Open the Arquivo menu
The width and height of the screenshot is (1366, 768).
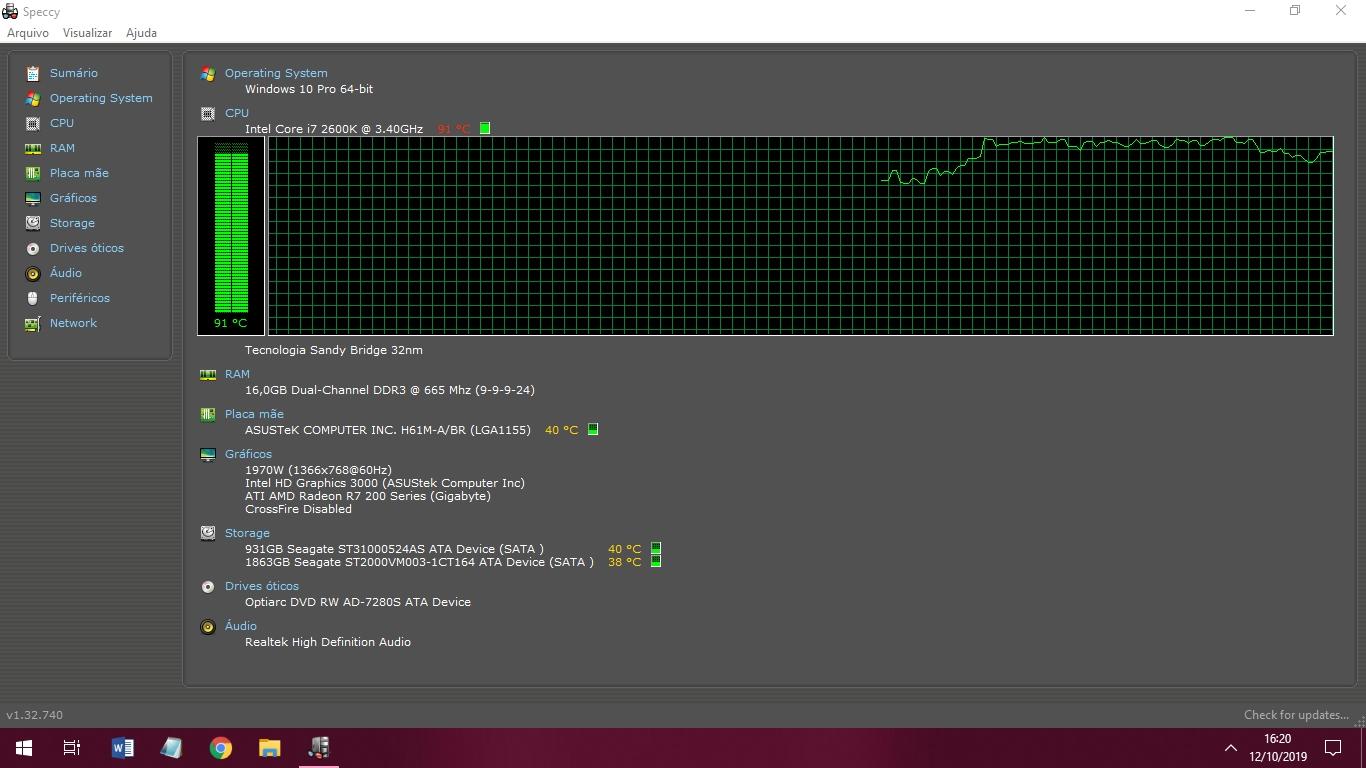pos(28,33)
